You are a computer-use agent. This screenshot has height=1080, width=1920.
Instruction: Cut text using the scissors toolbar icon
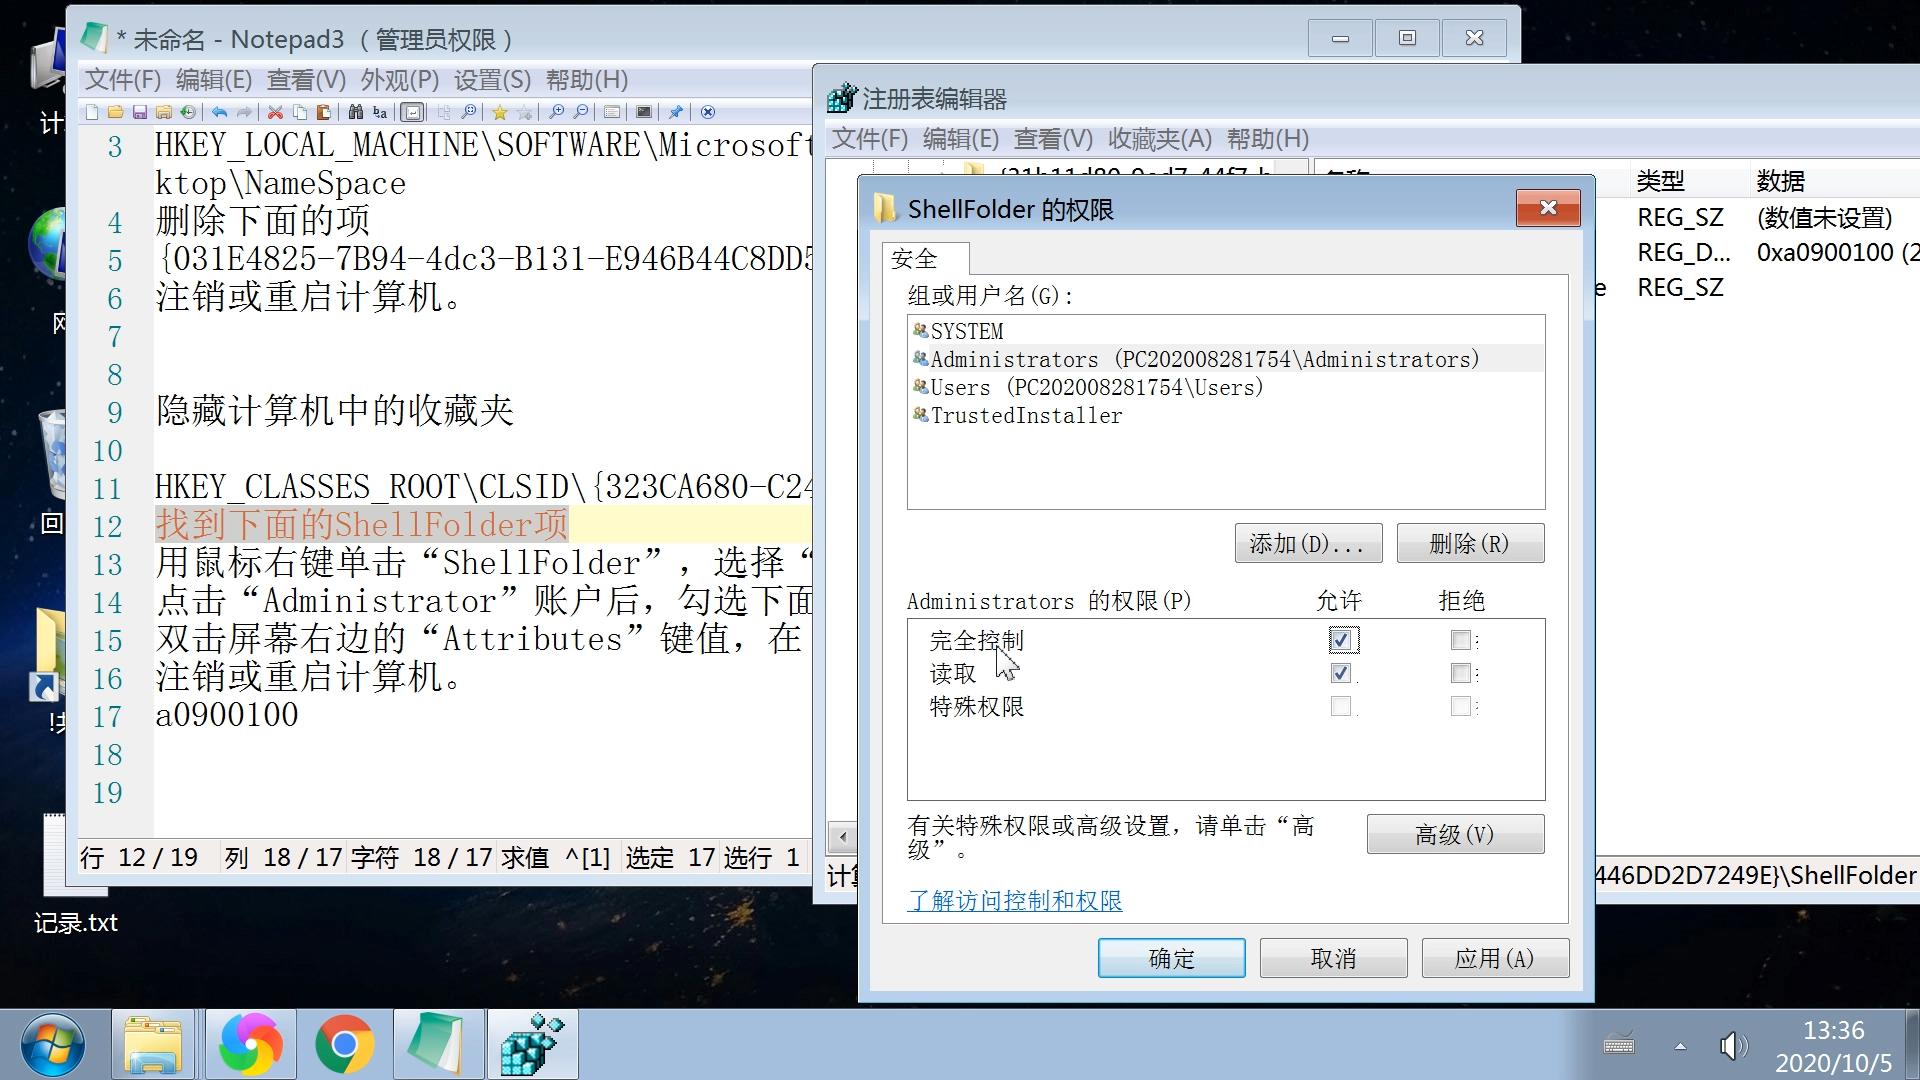pos(275,112)
